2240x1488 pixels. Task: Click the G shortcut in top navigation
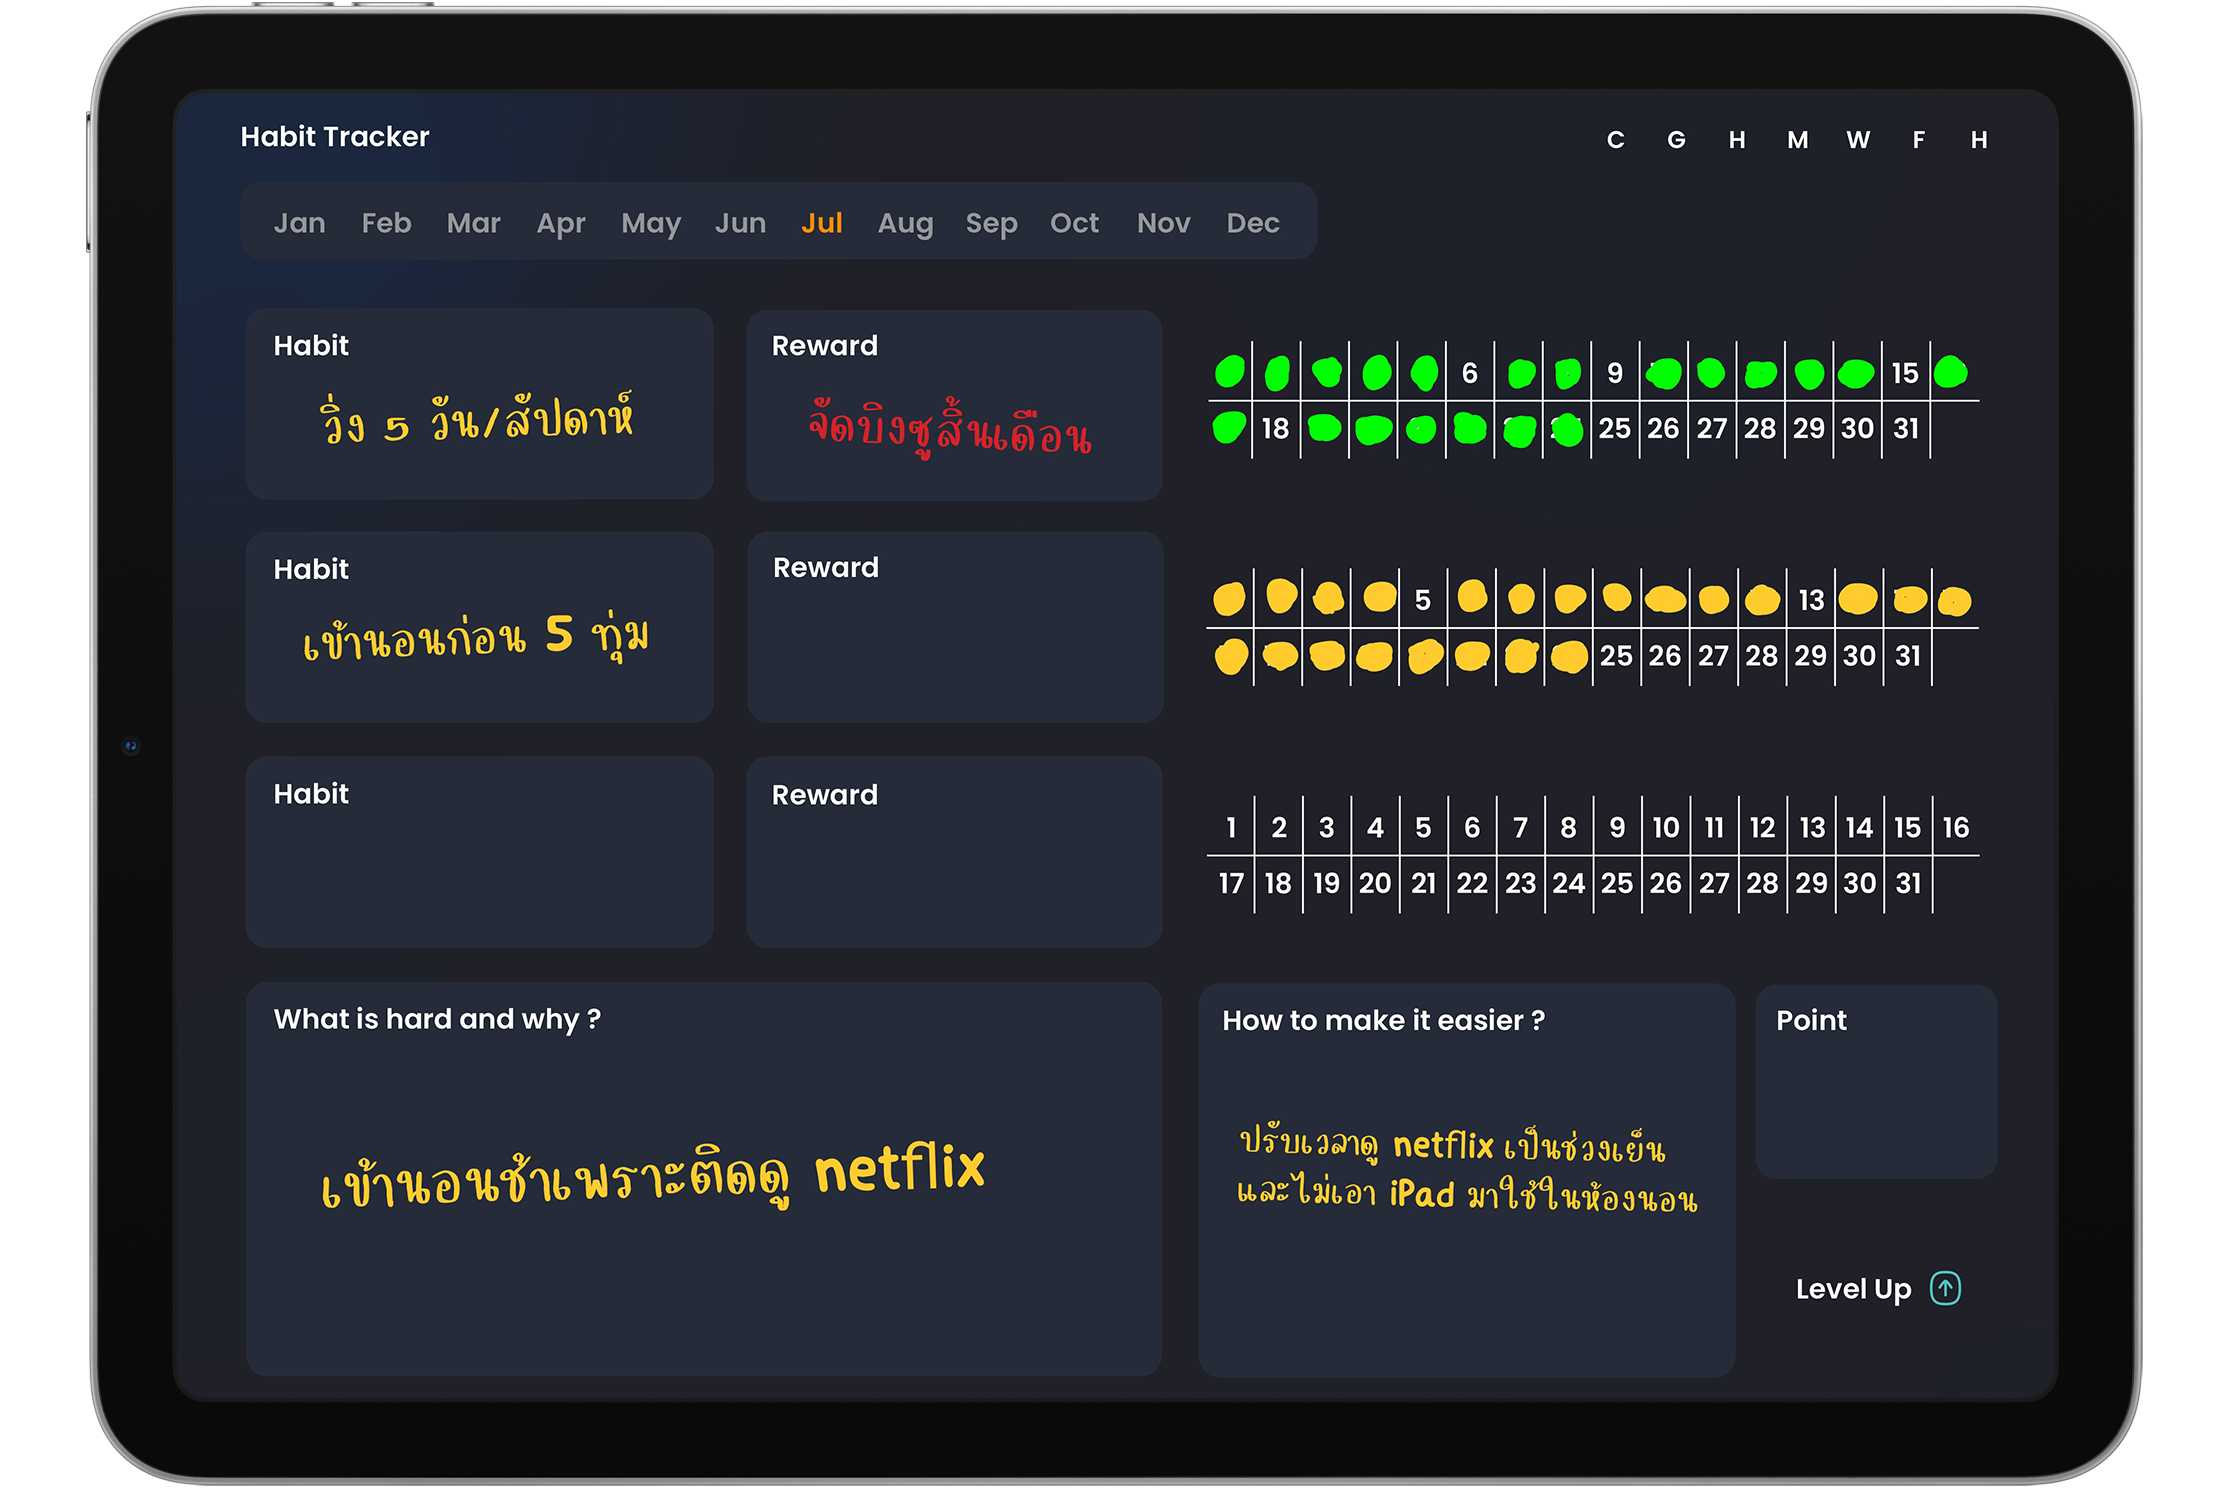(1676, 140)
